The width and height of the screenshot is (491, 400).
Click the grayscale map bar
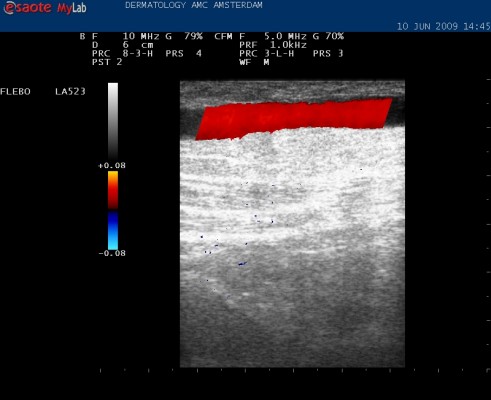[x=113, y=122]
